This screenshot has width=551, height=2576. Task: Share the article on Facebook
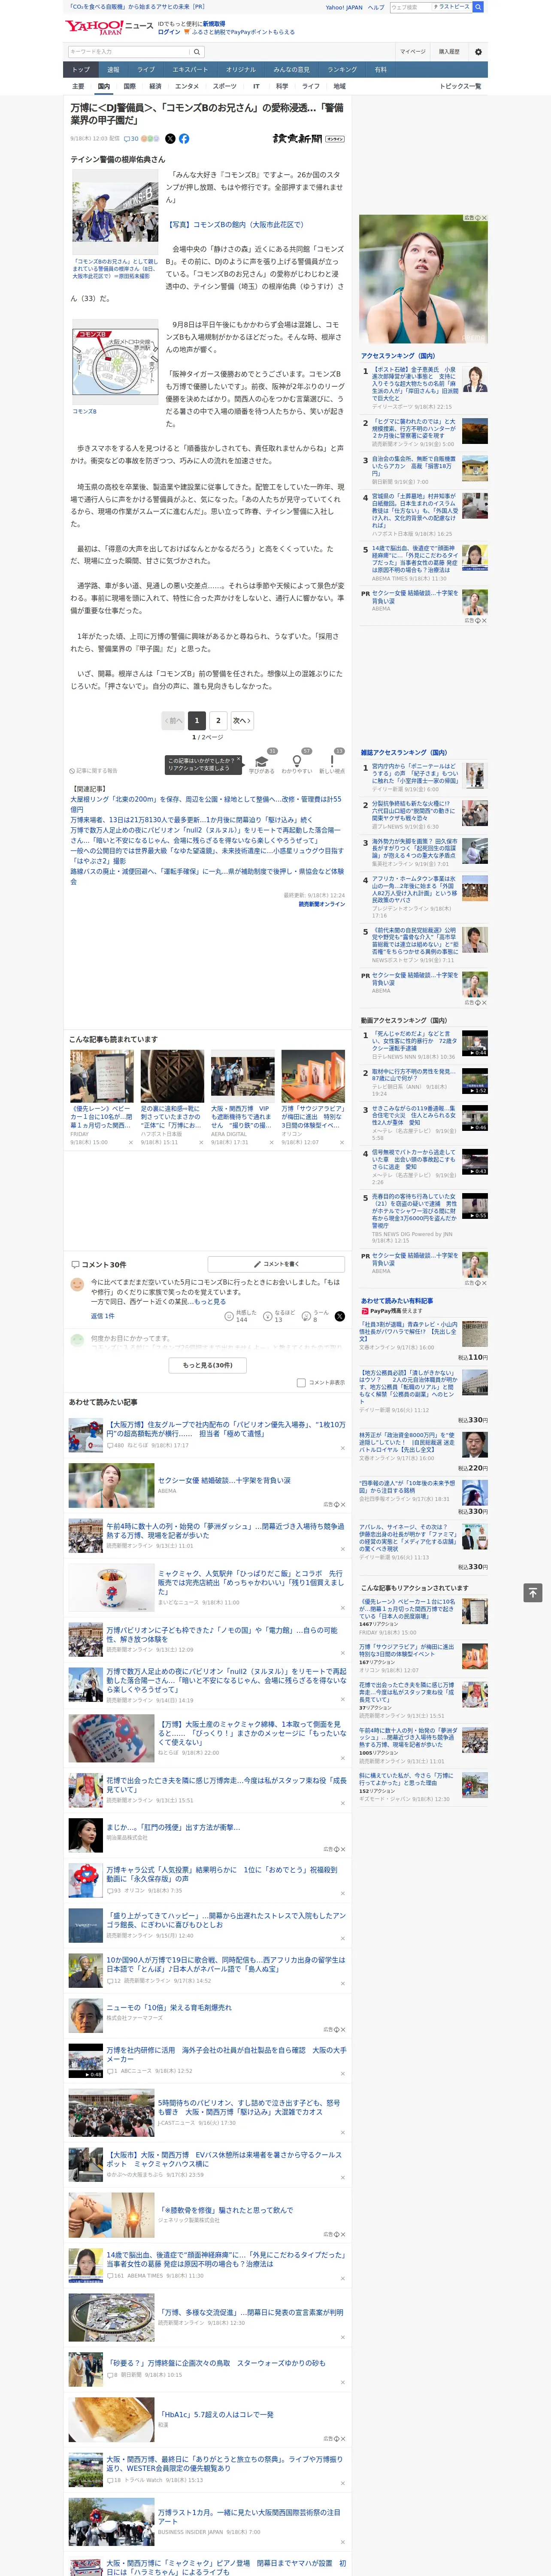tap(184, 139)
